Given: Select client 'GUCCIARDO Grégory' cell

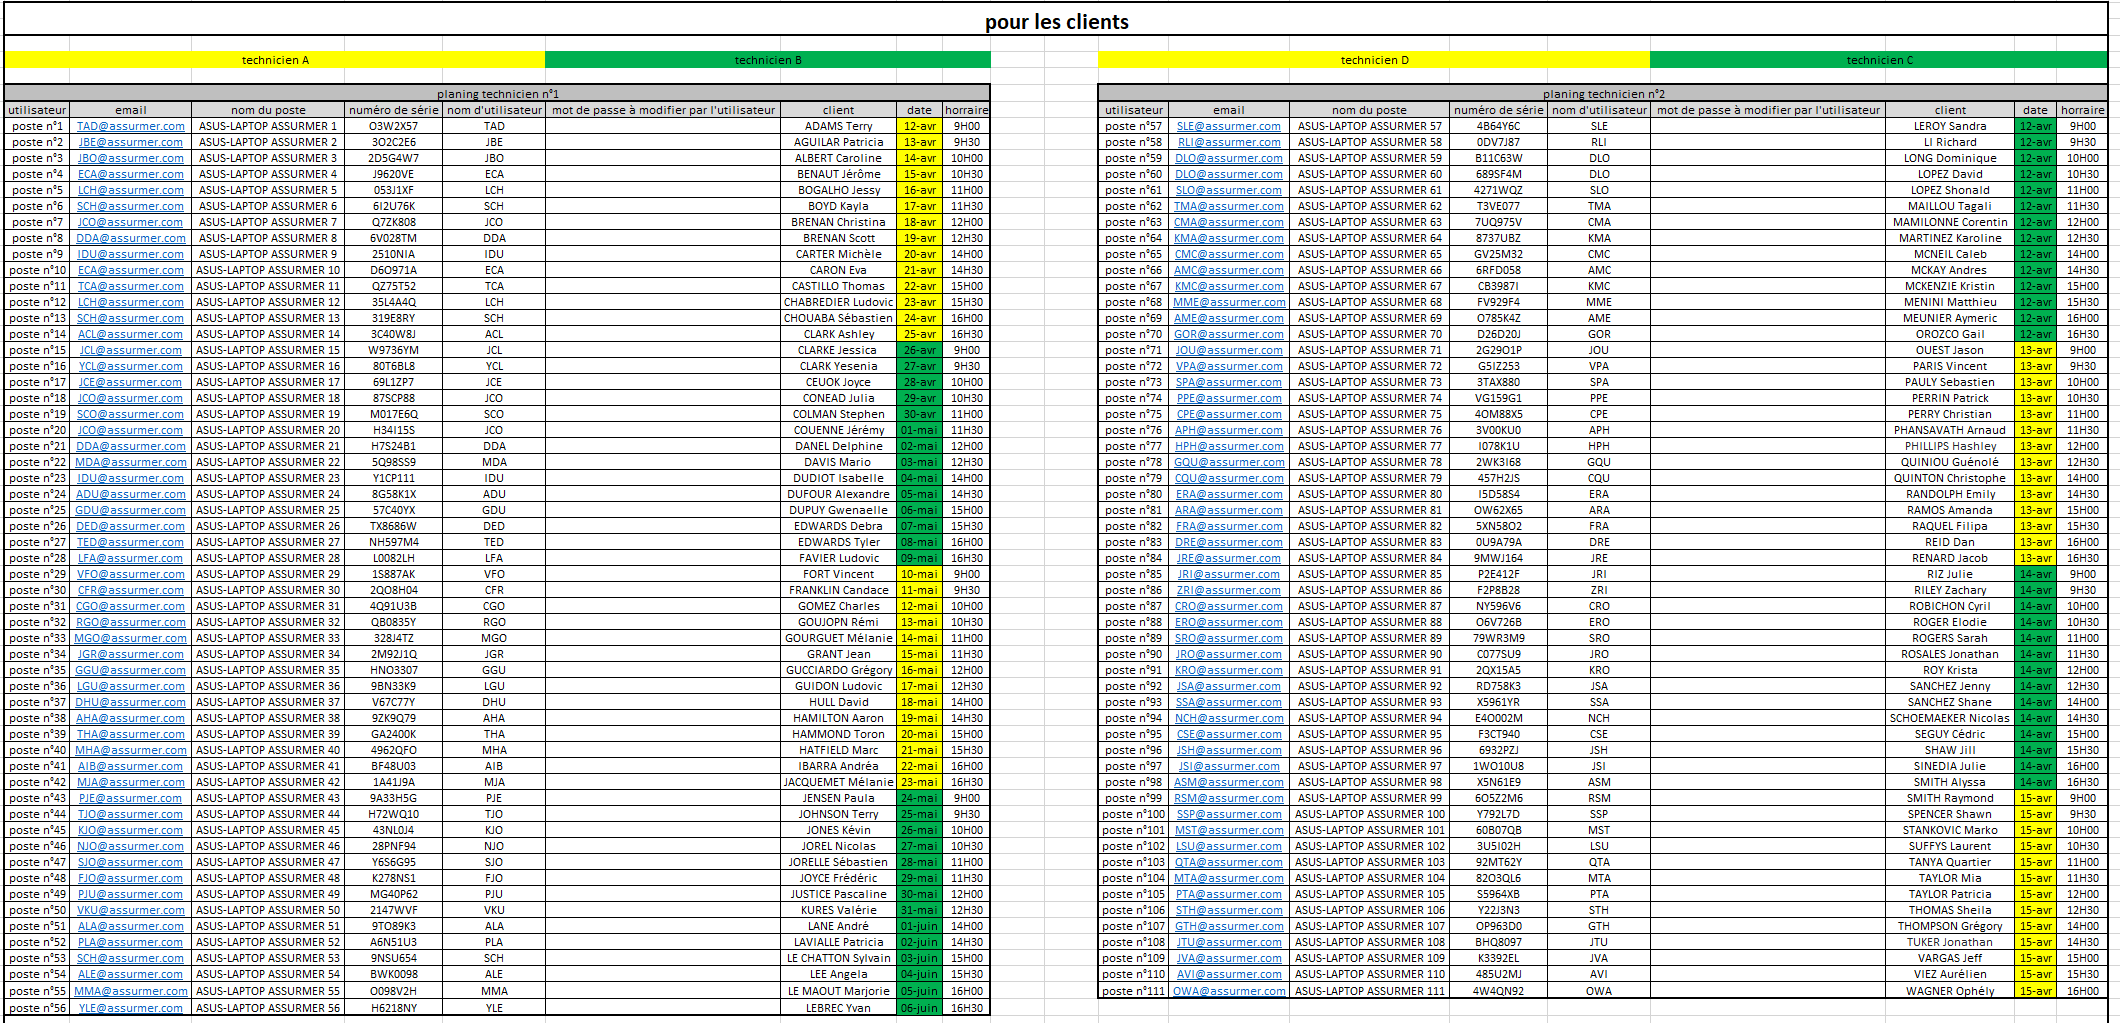Looking at the screenshot, I should (x=838, y=670).
